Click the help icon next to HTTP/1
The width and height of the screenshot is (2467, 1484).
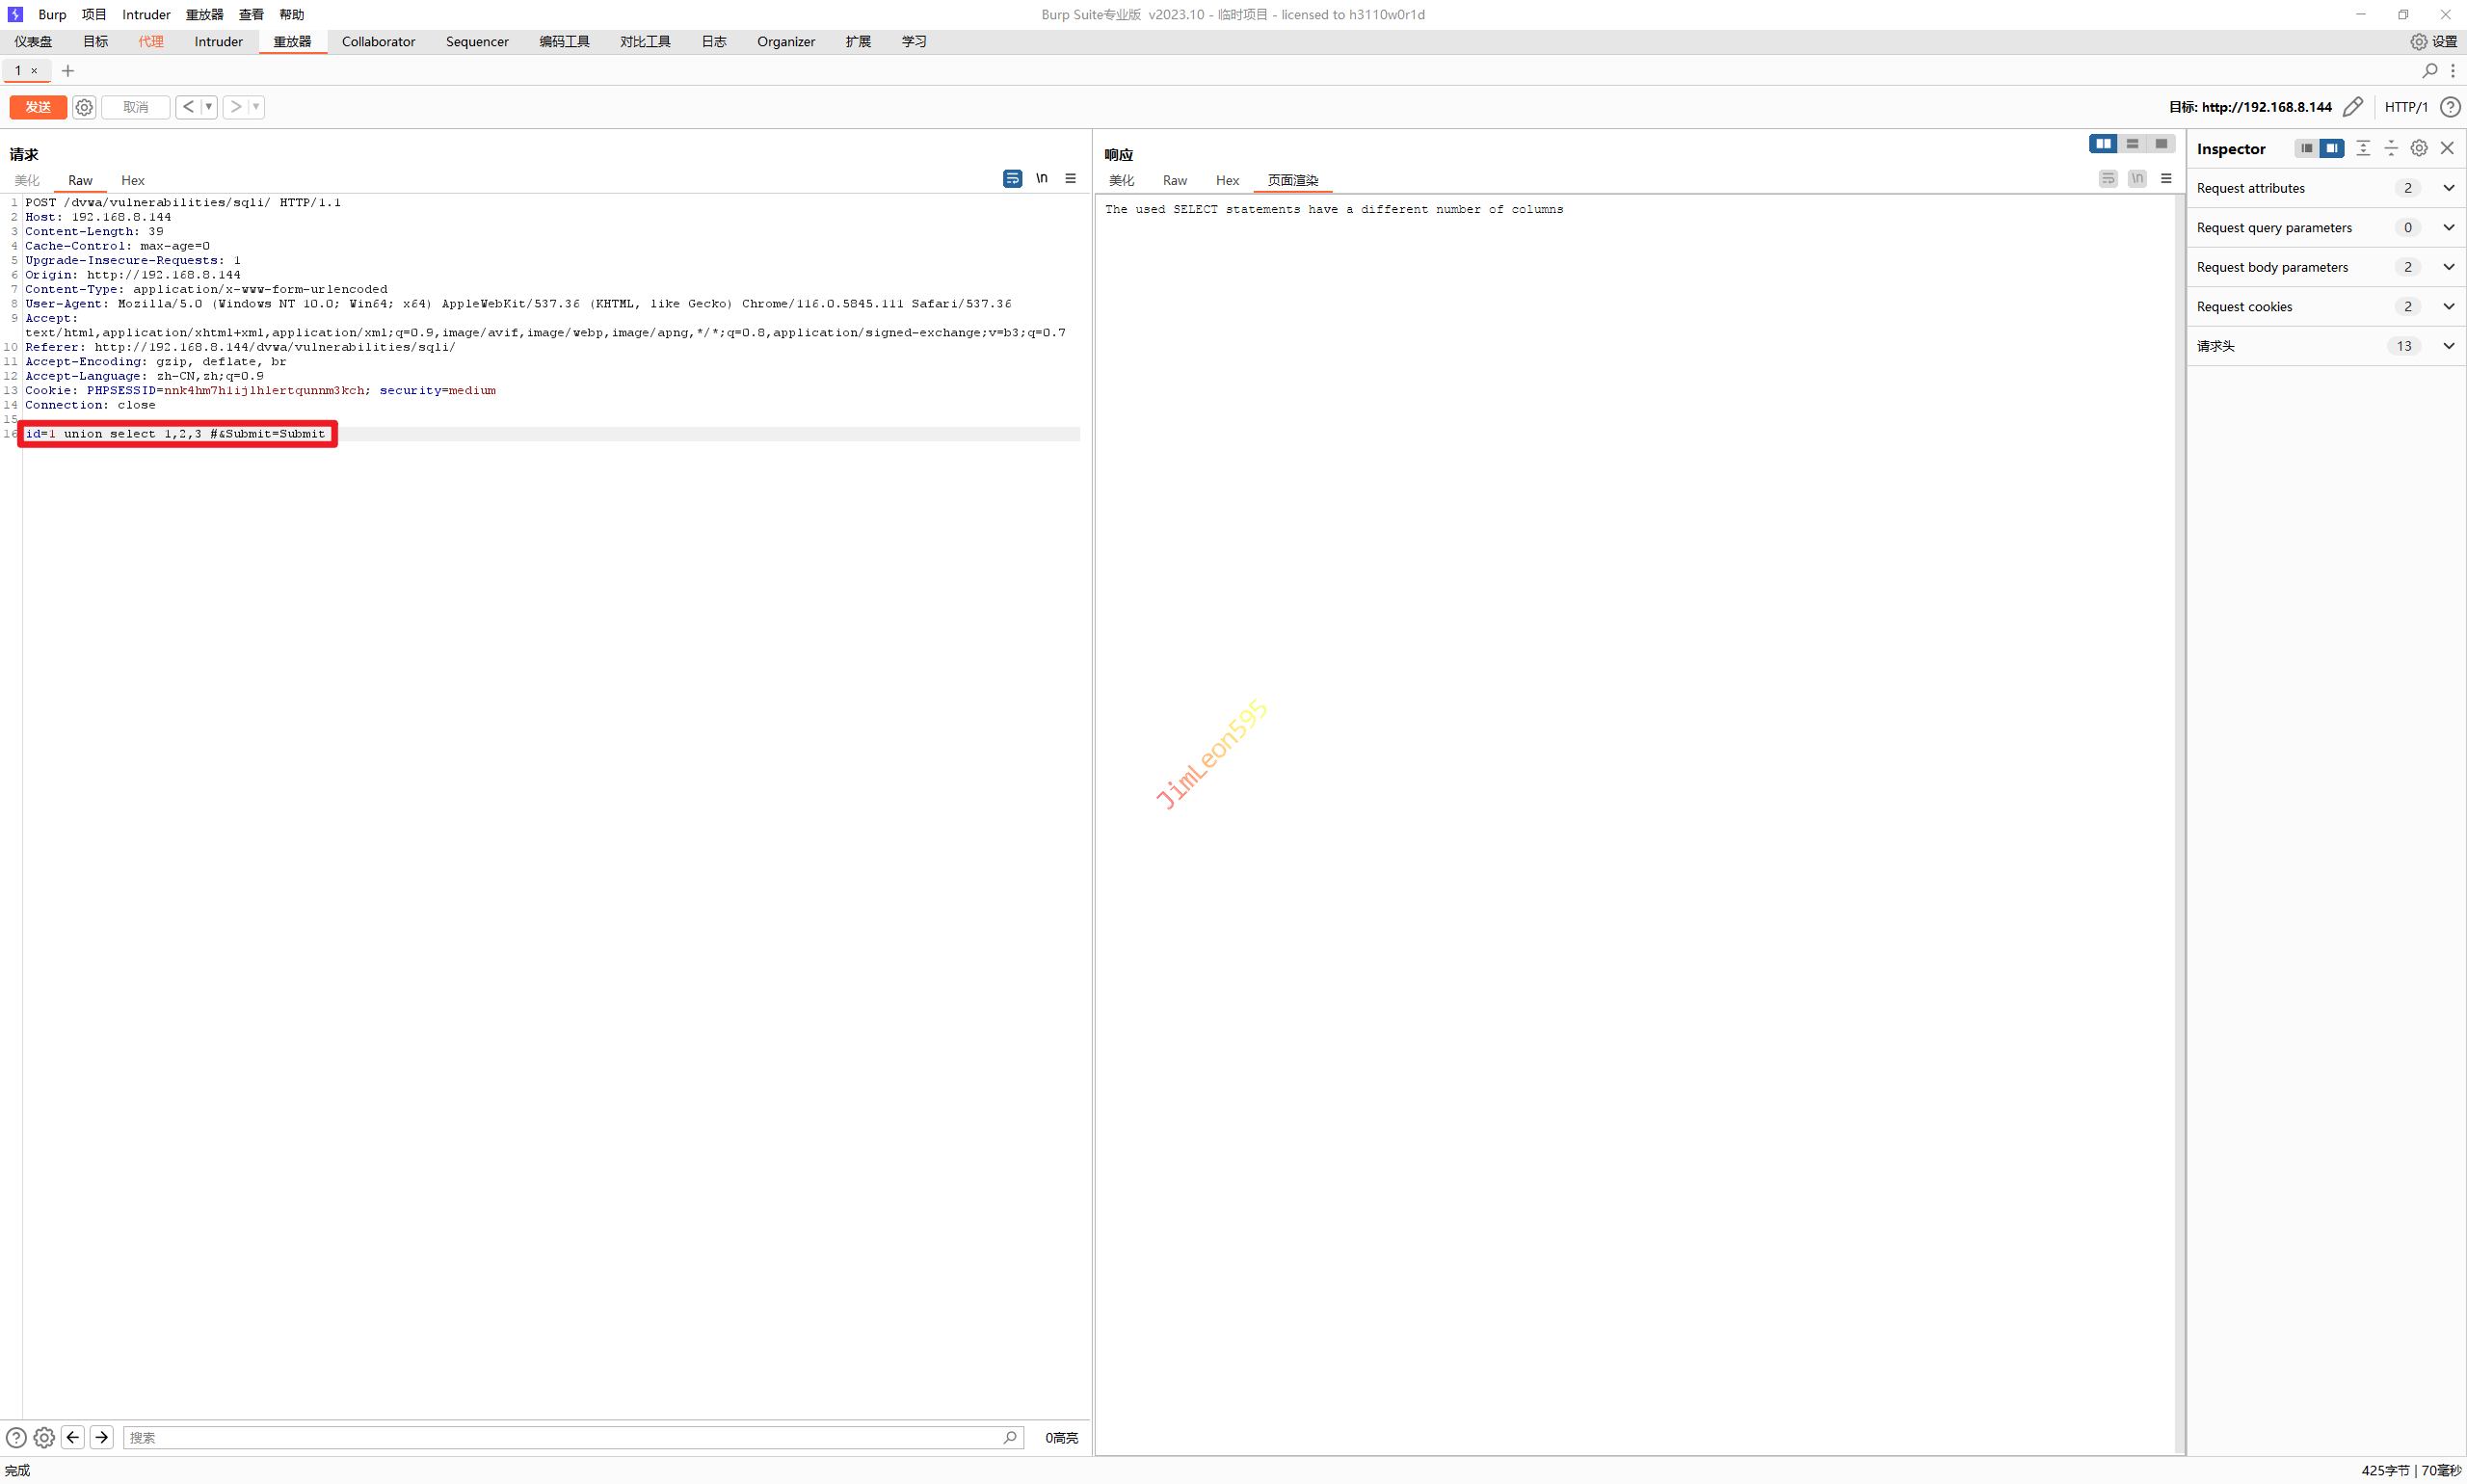[2449, 107]
